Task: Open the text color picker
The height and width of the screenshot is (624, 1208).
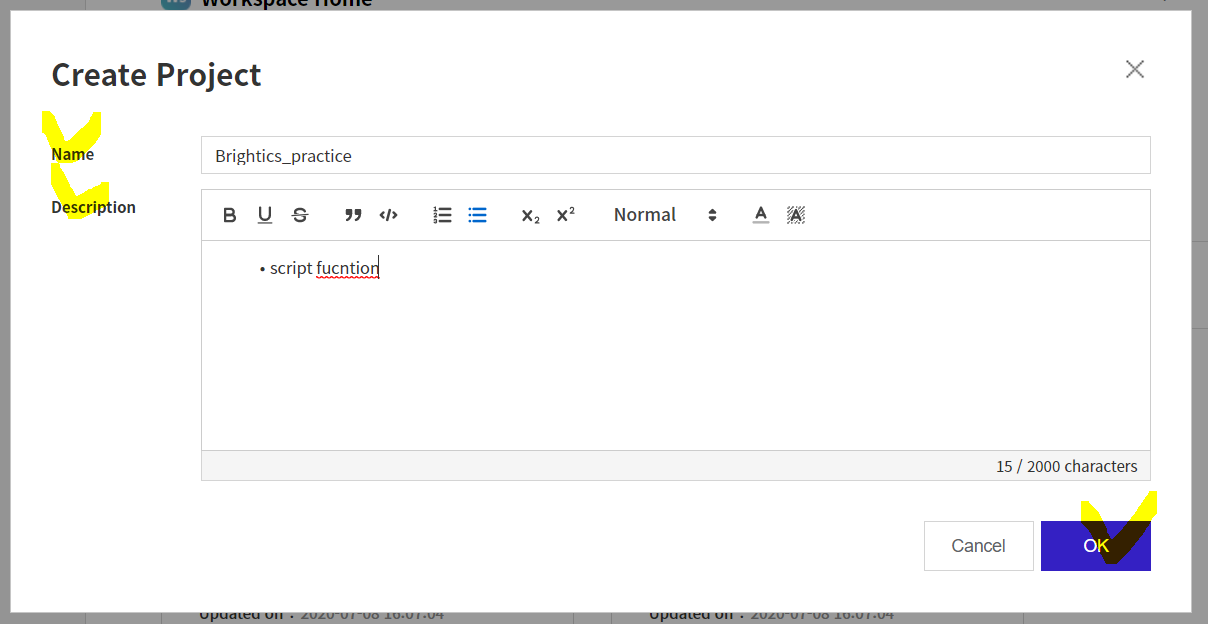Action: tap(761, 215)
